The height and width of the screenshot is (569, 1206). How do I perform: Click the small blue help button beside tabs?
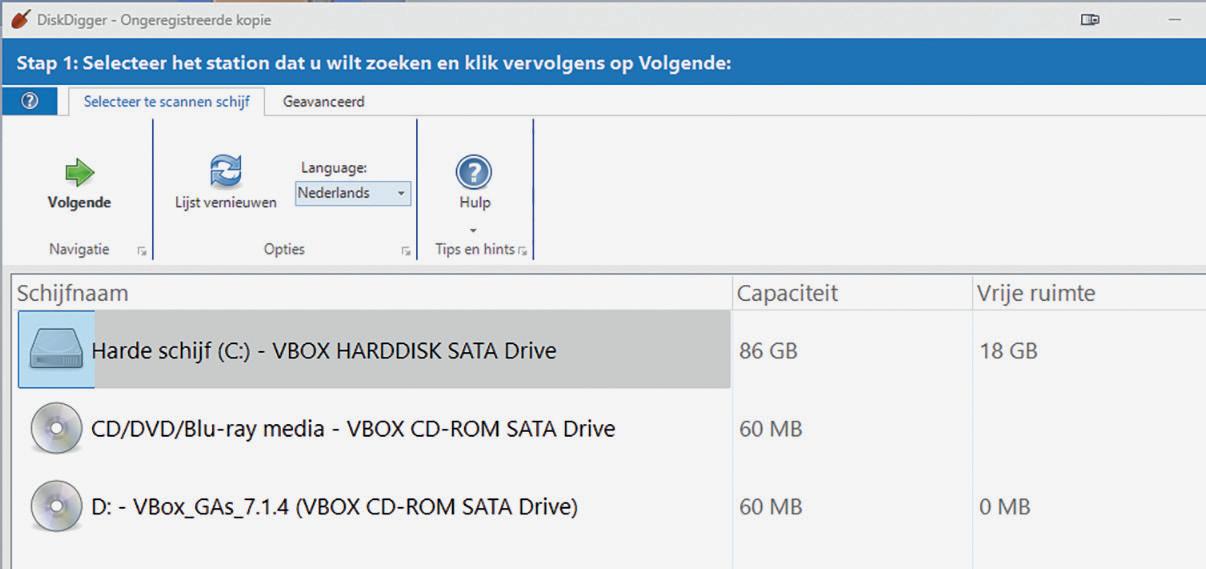pos(30,101)
